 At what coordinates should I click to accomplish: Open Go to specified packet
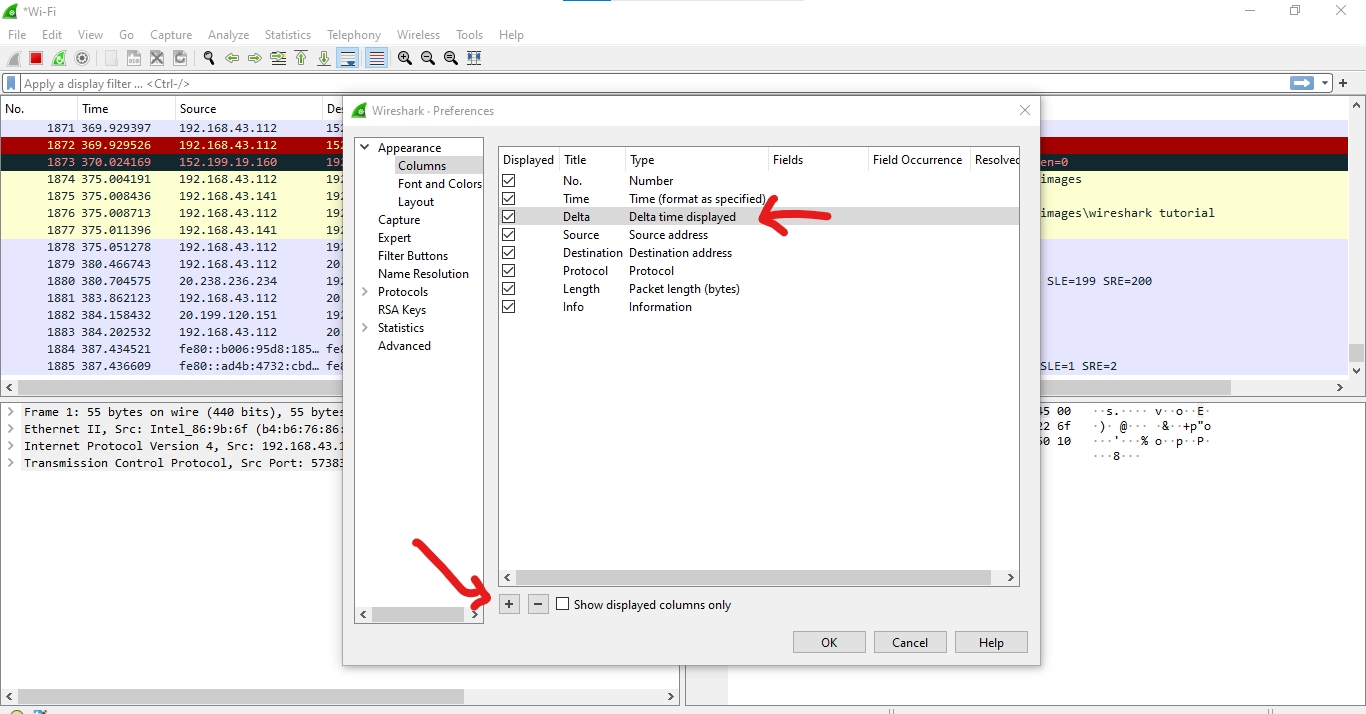pyautogui.click(x=278, y=58)
